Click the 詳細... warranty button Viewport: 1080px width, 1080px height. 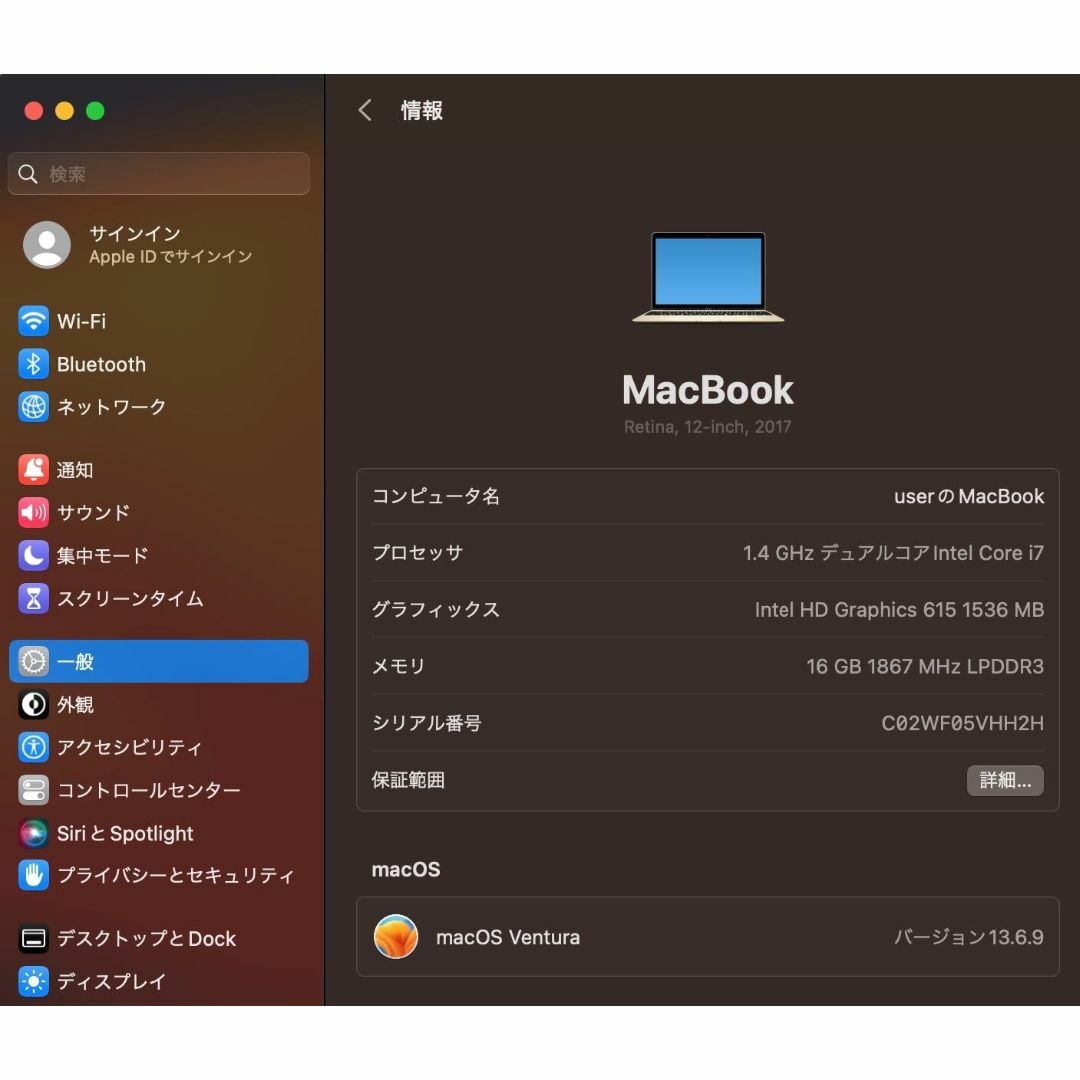[1005, 780]
